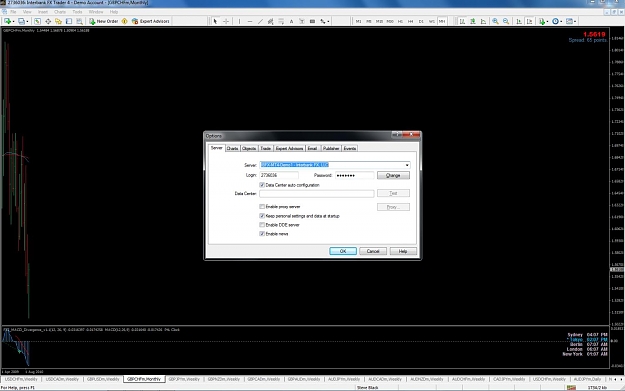Select the Equidistant Channel tool

(x=271, y=21)
